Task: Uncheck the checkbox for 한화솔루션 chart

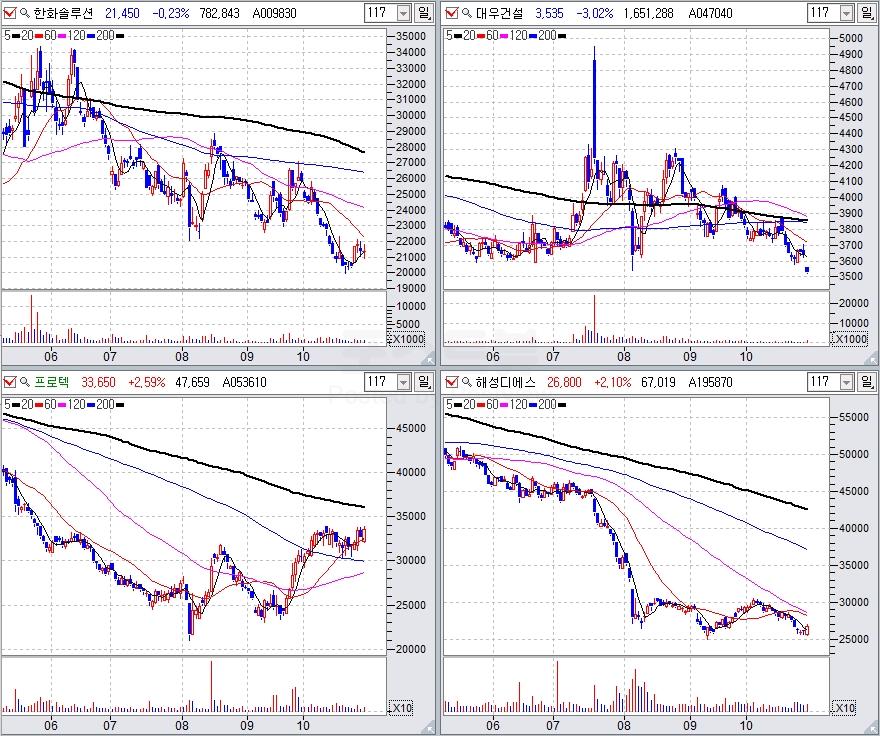Action: coord(9,13)
